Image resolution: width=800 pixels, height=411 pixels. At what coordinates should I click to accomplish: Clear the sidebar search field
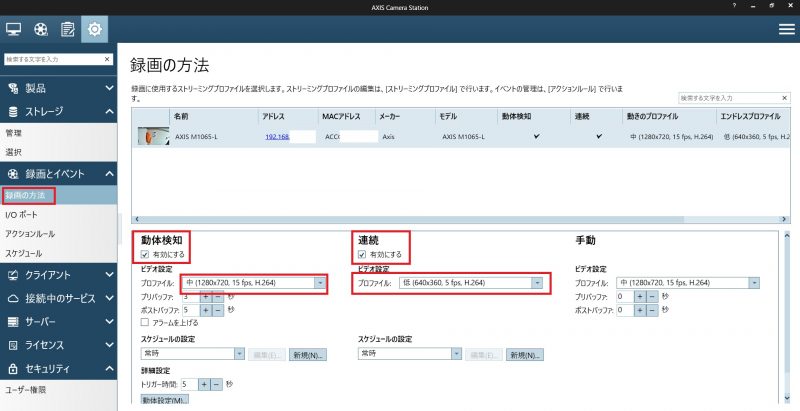pos(107,59)
